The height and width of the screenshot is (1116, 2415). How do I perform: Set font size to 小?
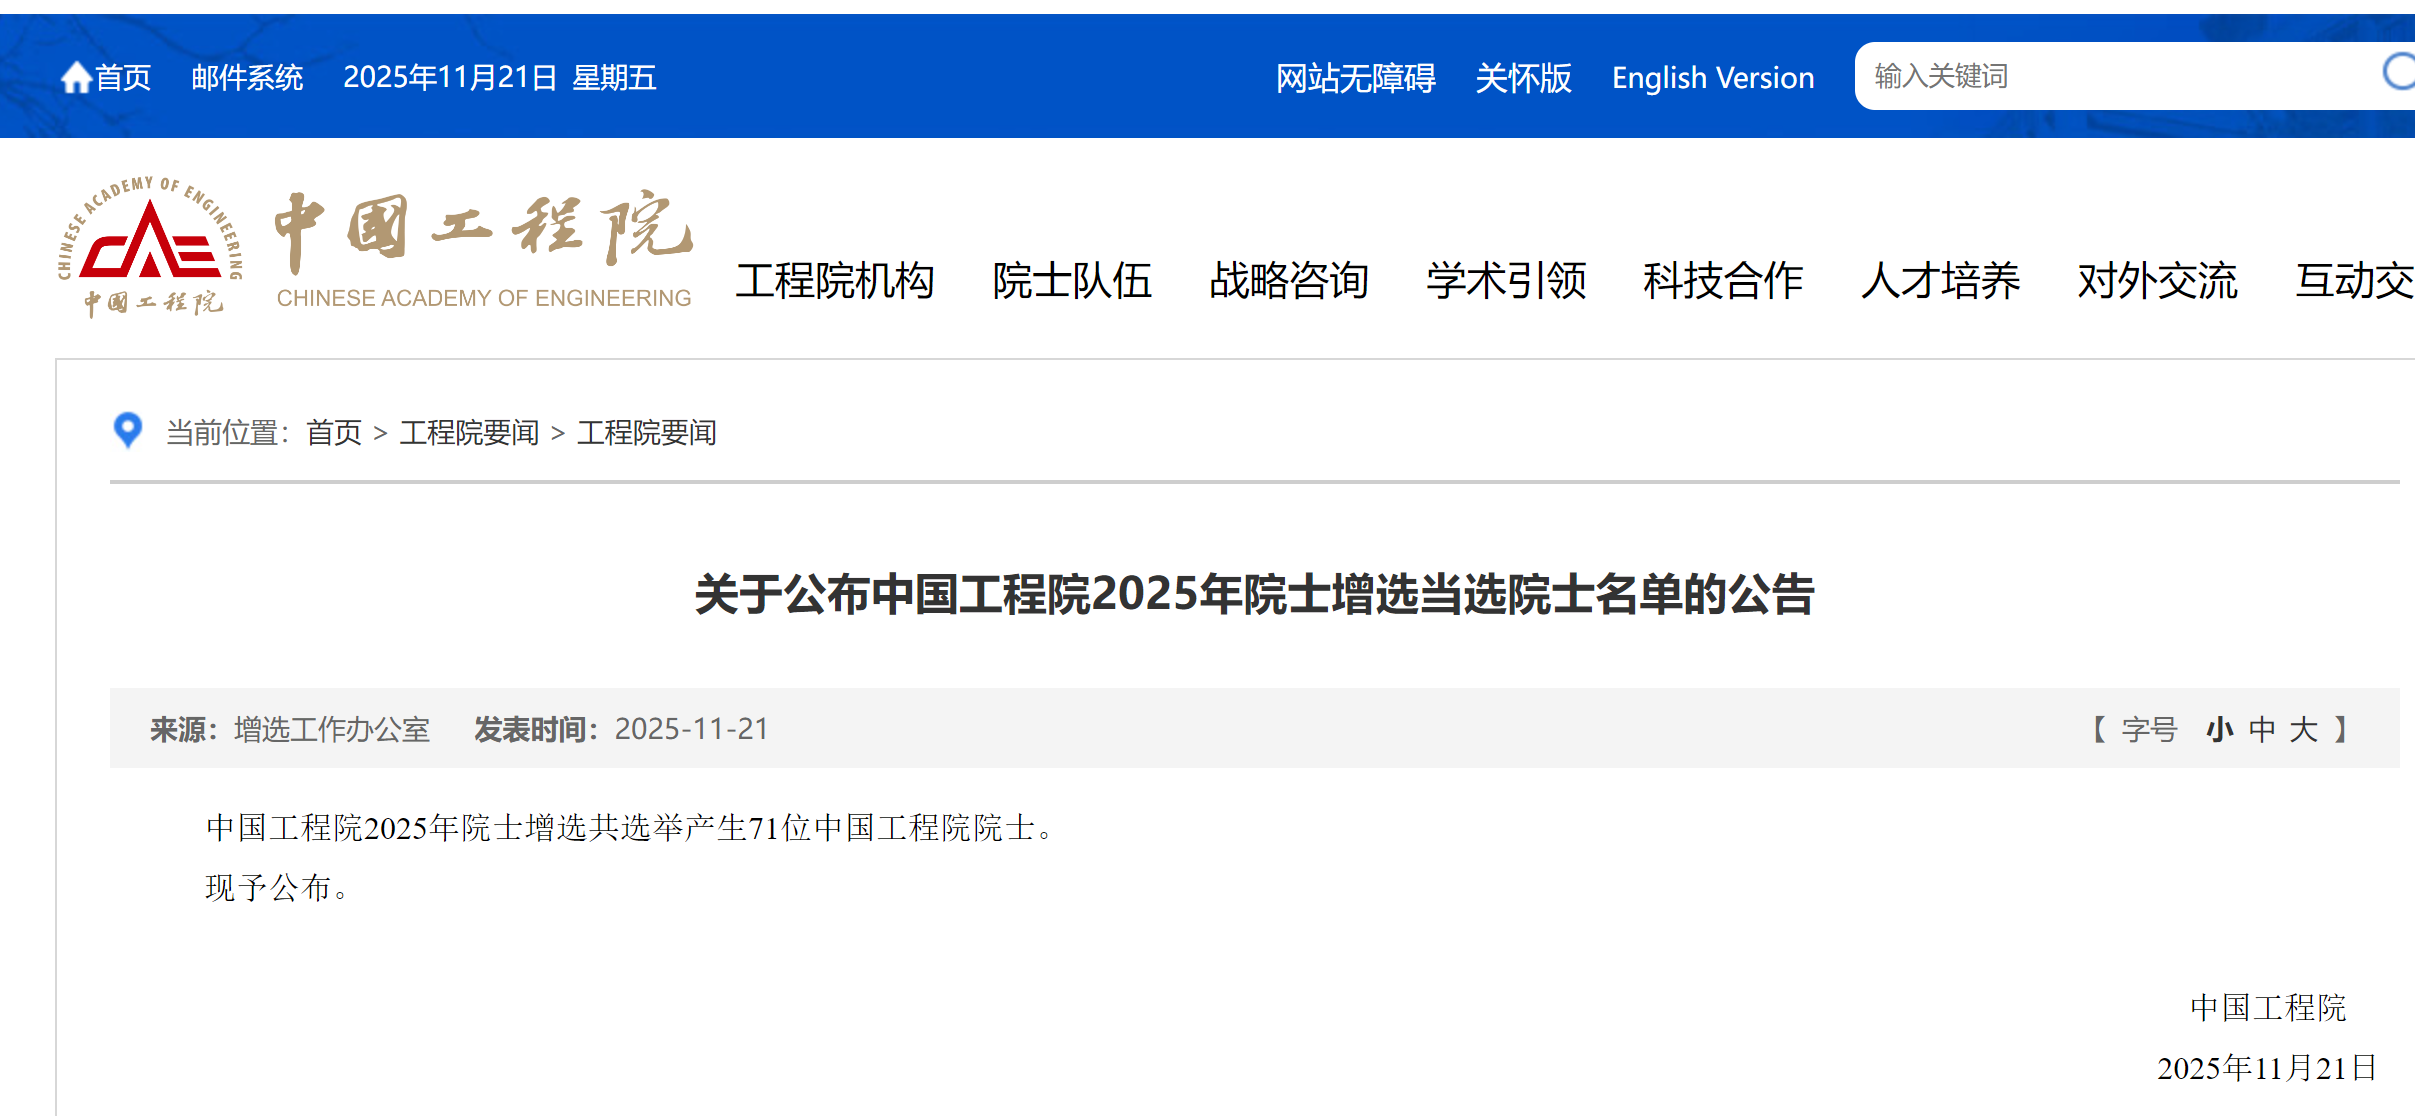(x=2220, y=729)
